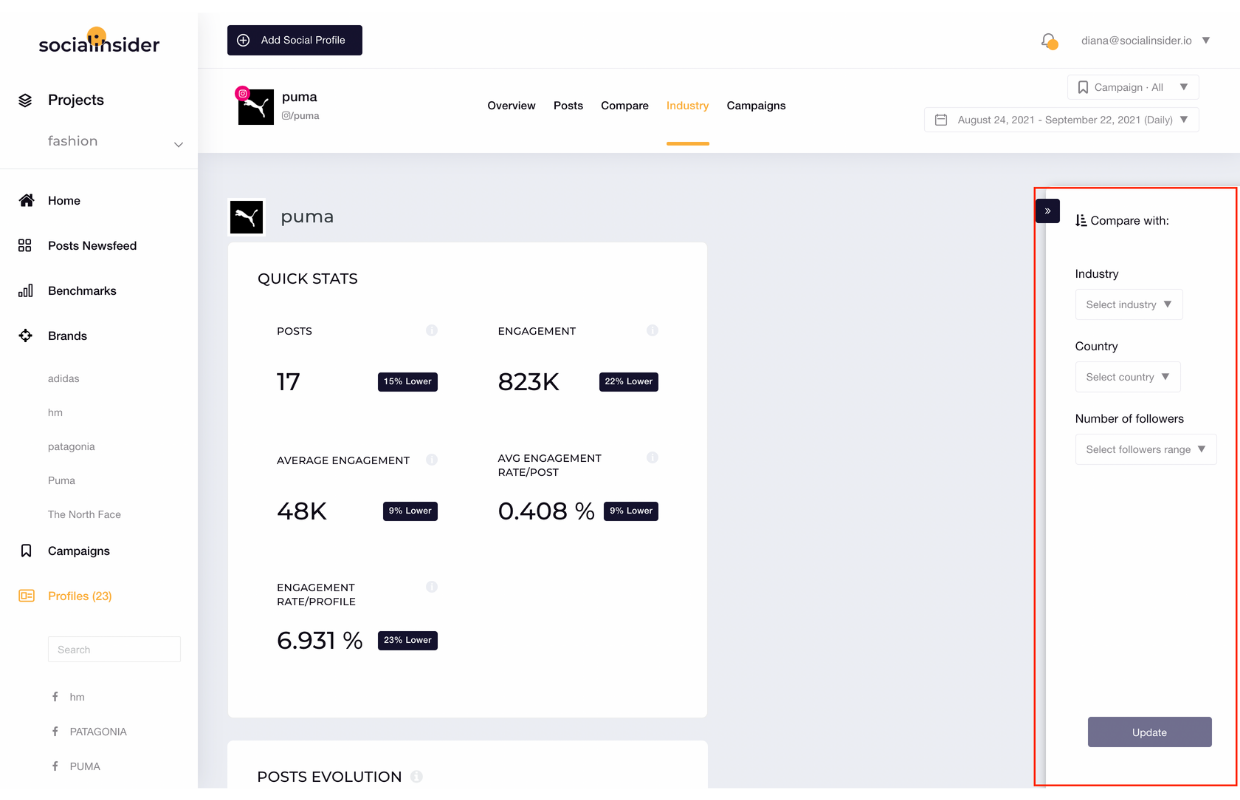Click the Facebook icon beside hm profile
Screen dimensions: 1240x800
pos(55,697)
